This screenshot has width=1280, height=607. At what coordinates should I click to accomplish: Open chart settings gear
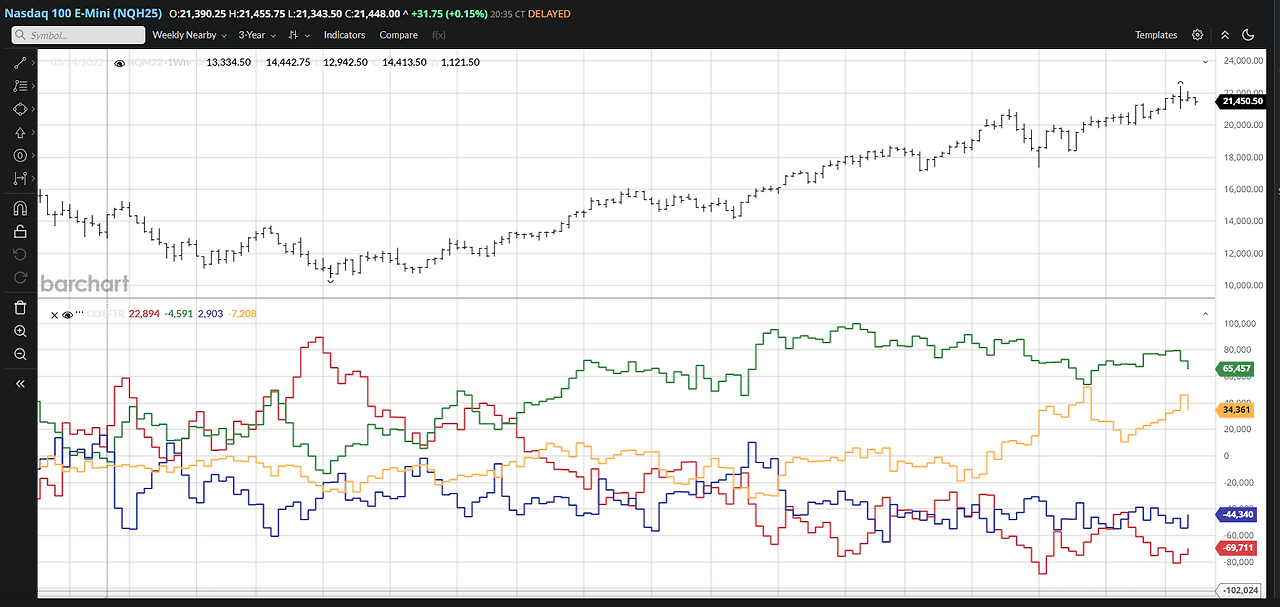click(x=1198, y=35)
